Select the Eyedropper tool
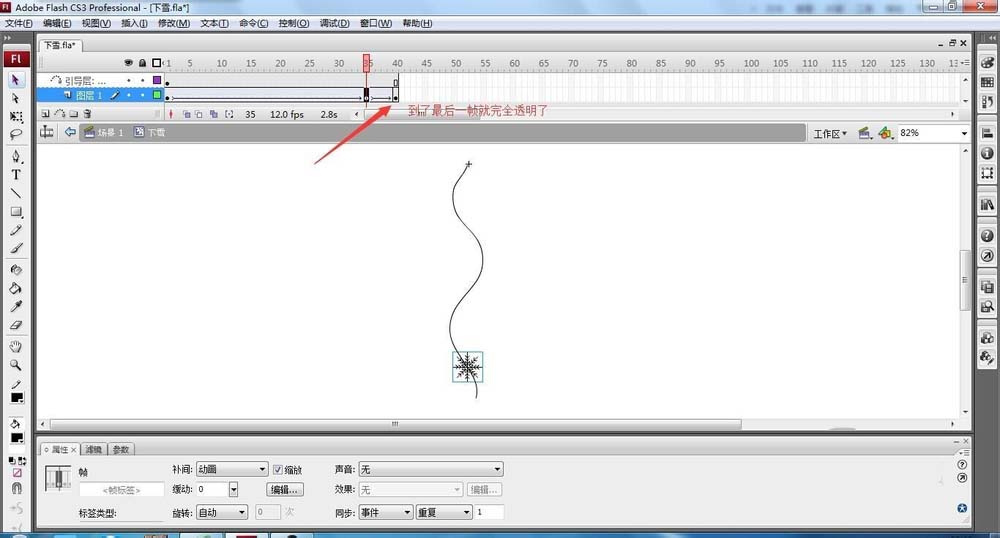The height and width of the screenshot is (538, 1000). tap(16, 306)
